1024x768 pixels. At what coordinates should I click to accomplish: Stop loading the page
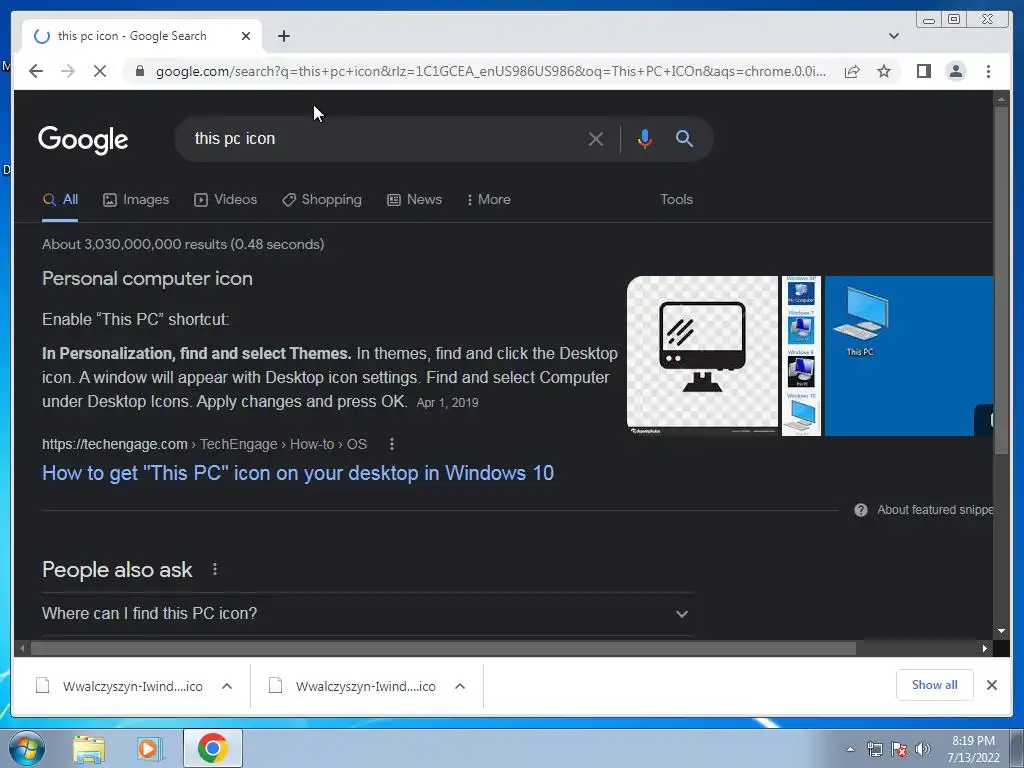[100, 71]
